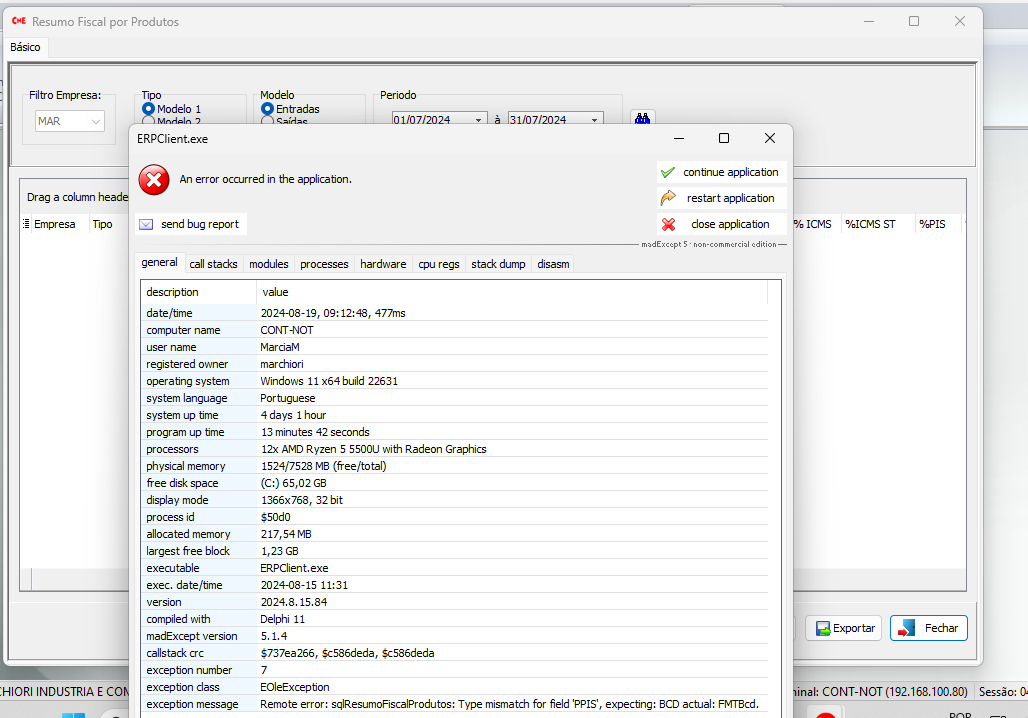Switch to the call stacks tab
1028x718 pixels.
tap(213, 264)
